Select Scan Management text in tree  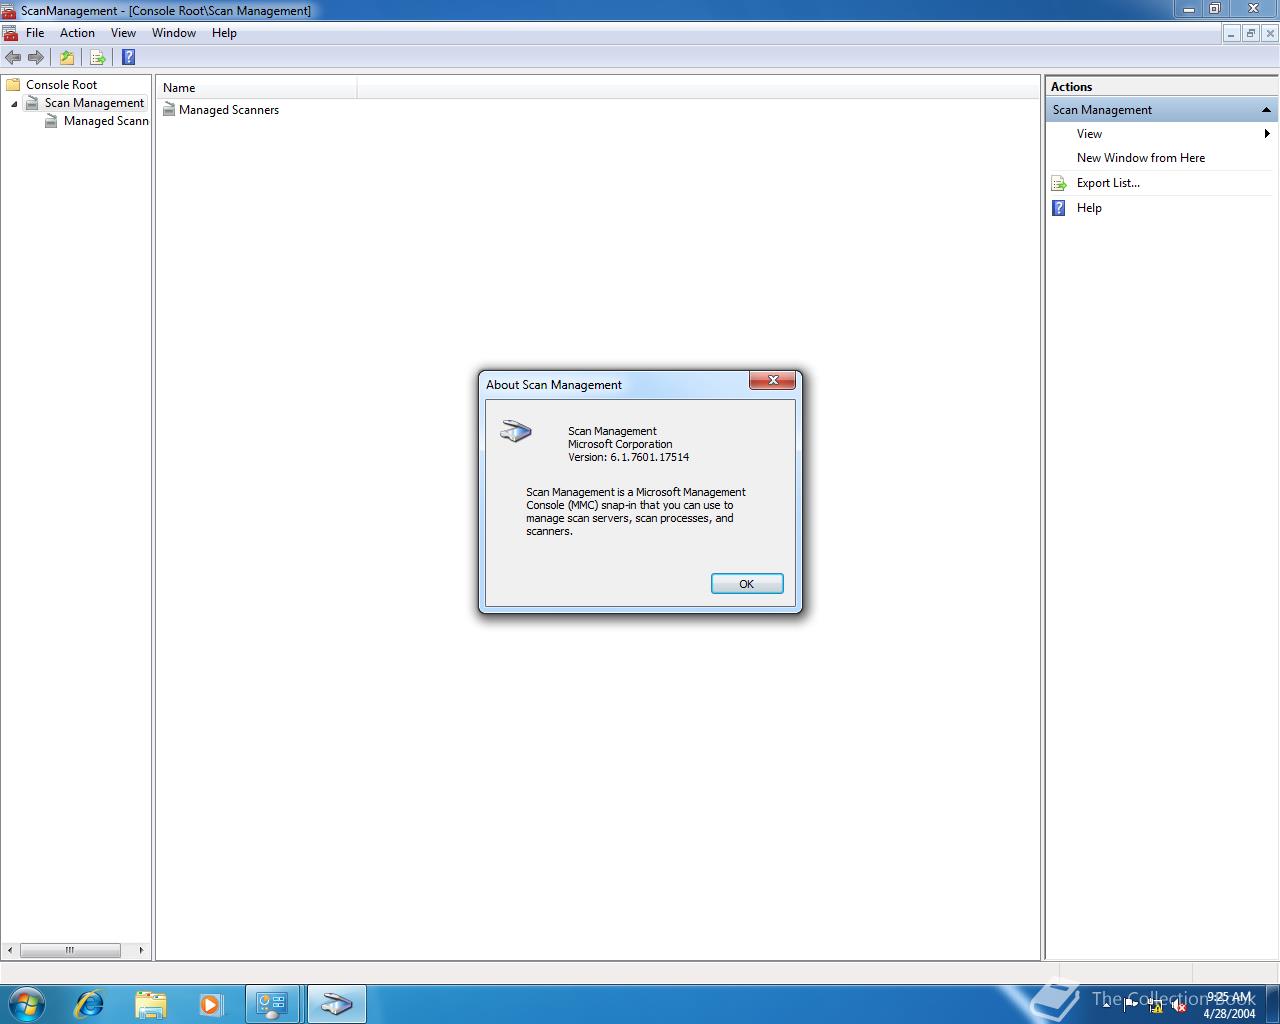click(x=94, y=103)
